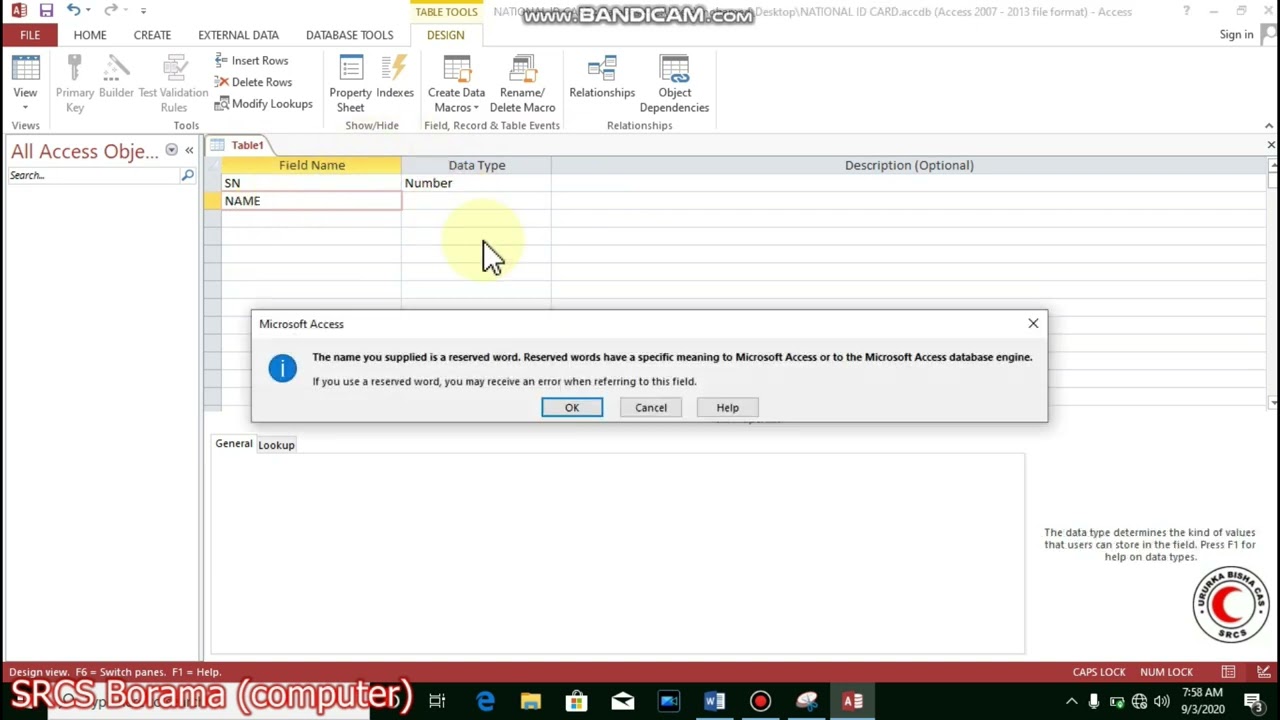Click Bandicam record icon in taskbar
Screen dimensions: 1280x720
(x=760, y=702)
